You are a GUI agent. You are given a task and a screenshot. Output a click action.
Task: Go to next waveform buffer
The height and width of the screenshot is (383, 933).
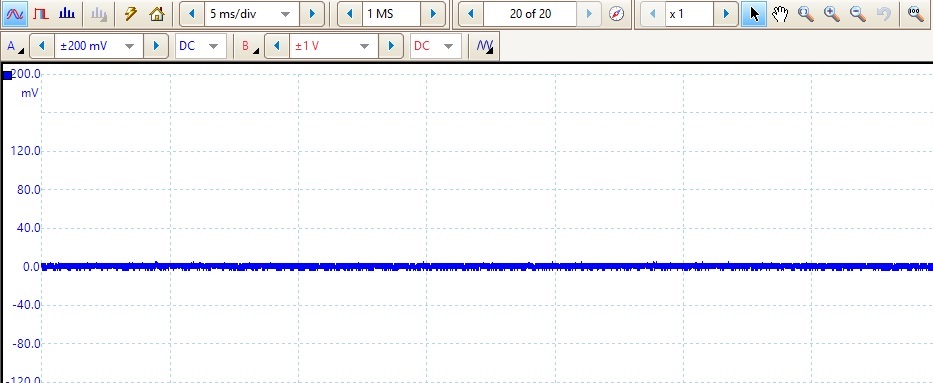(x=589, y=14)
